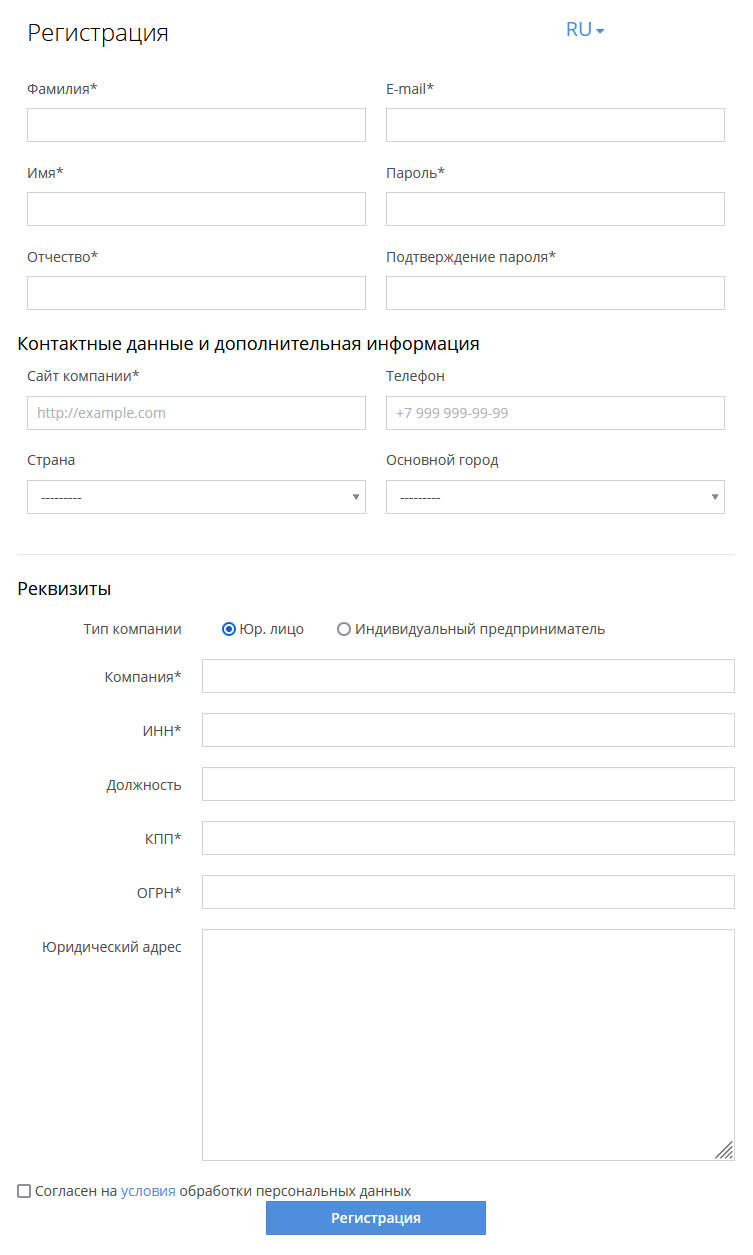Check the Согласен на условия checkbox
This screenshot has height=1255, width=753.
(x=24, y=1191)
